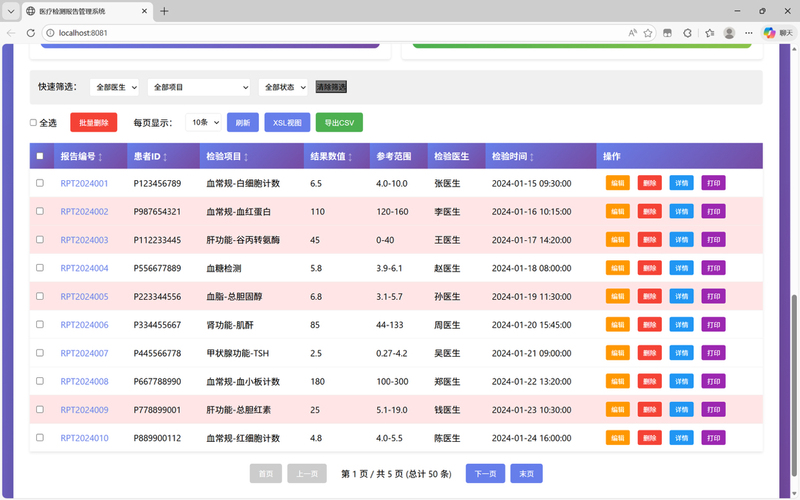Click the red 批量删除 button

point(93,122)
